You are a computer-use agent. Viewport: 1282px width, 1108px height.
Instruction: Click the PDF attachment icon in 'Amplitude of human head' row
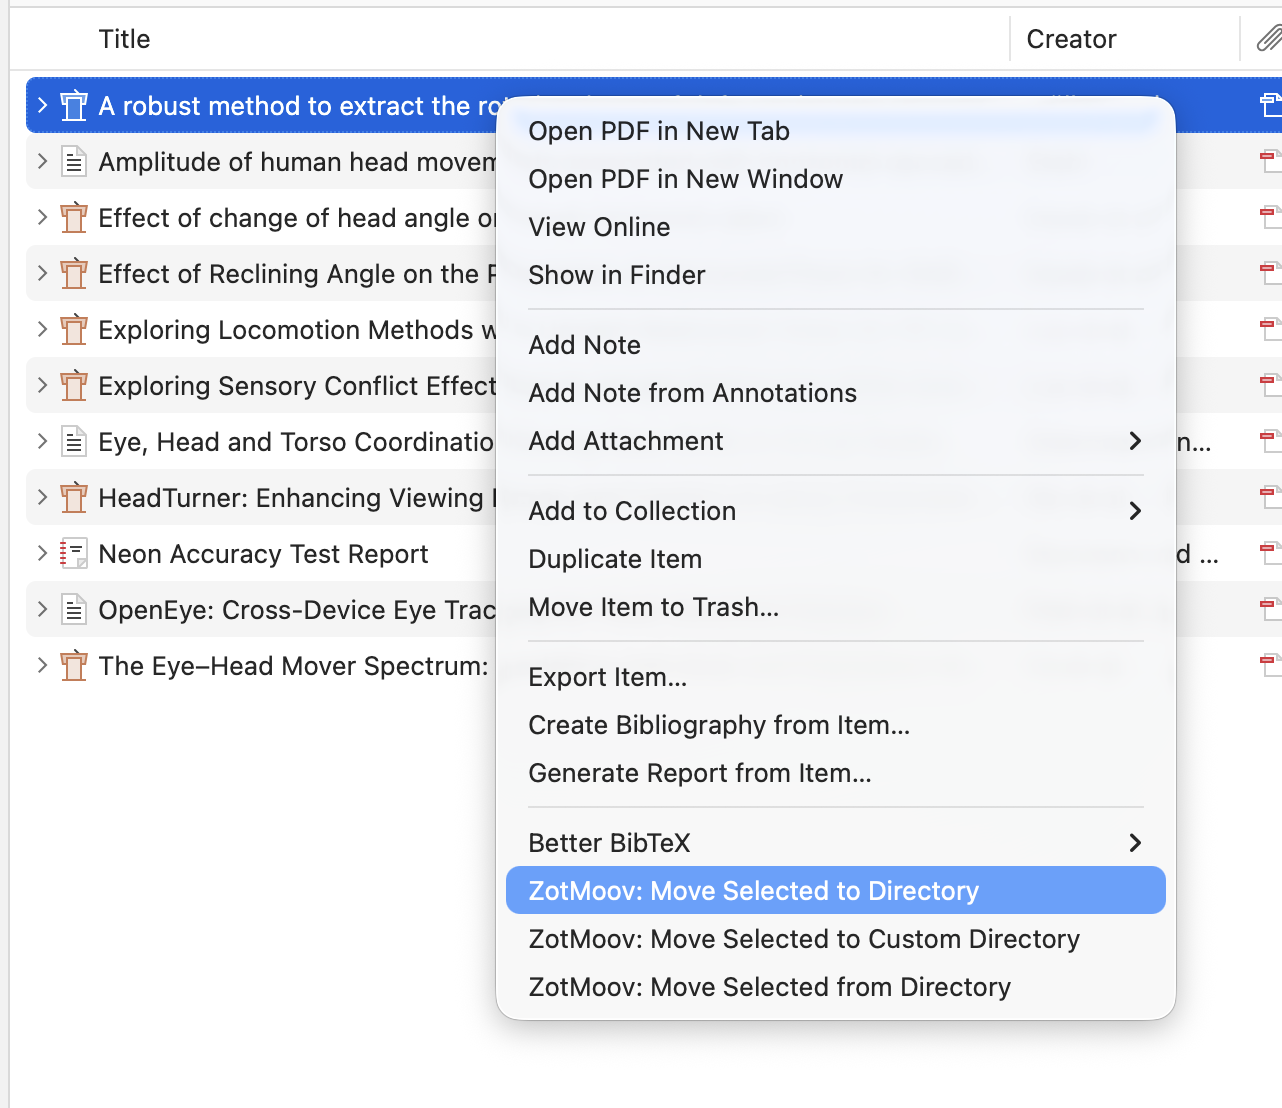[1270, 162]
